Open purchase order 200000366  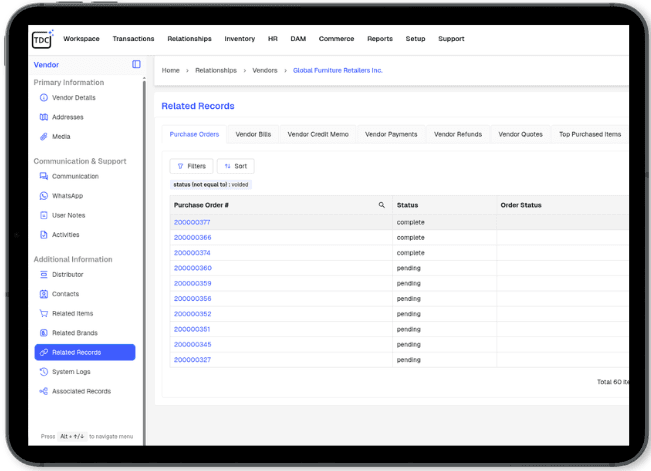pyautogui.click(x=193, y=238)
